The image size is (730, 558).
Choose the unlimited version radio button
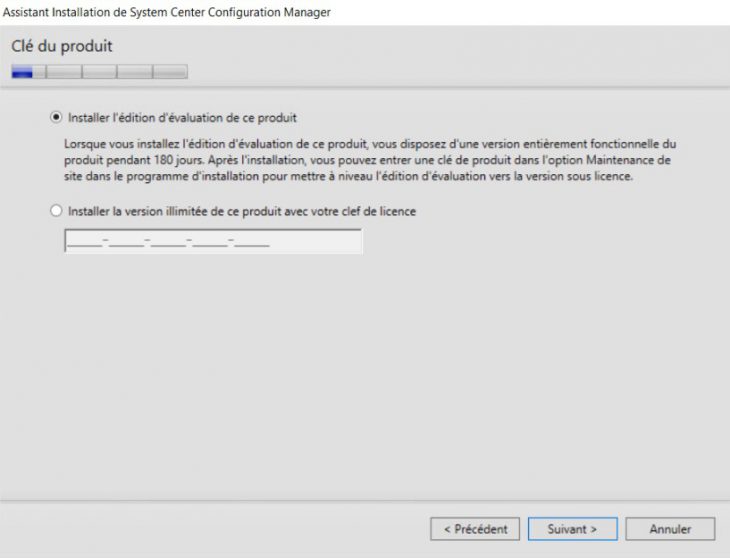(56, 211)
